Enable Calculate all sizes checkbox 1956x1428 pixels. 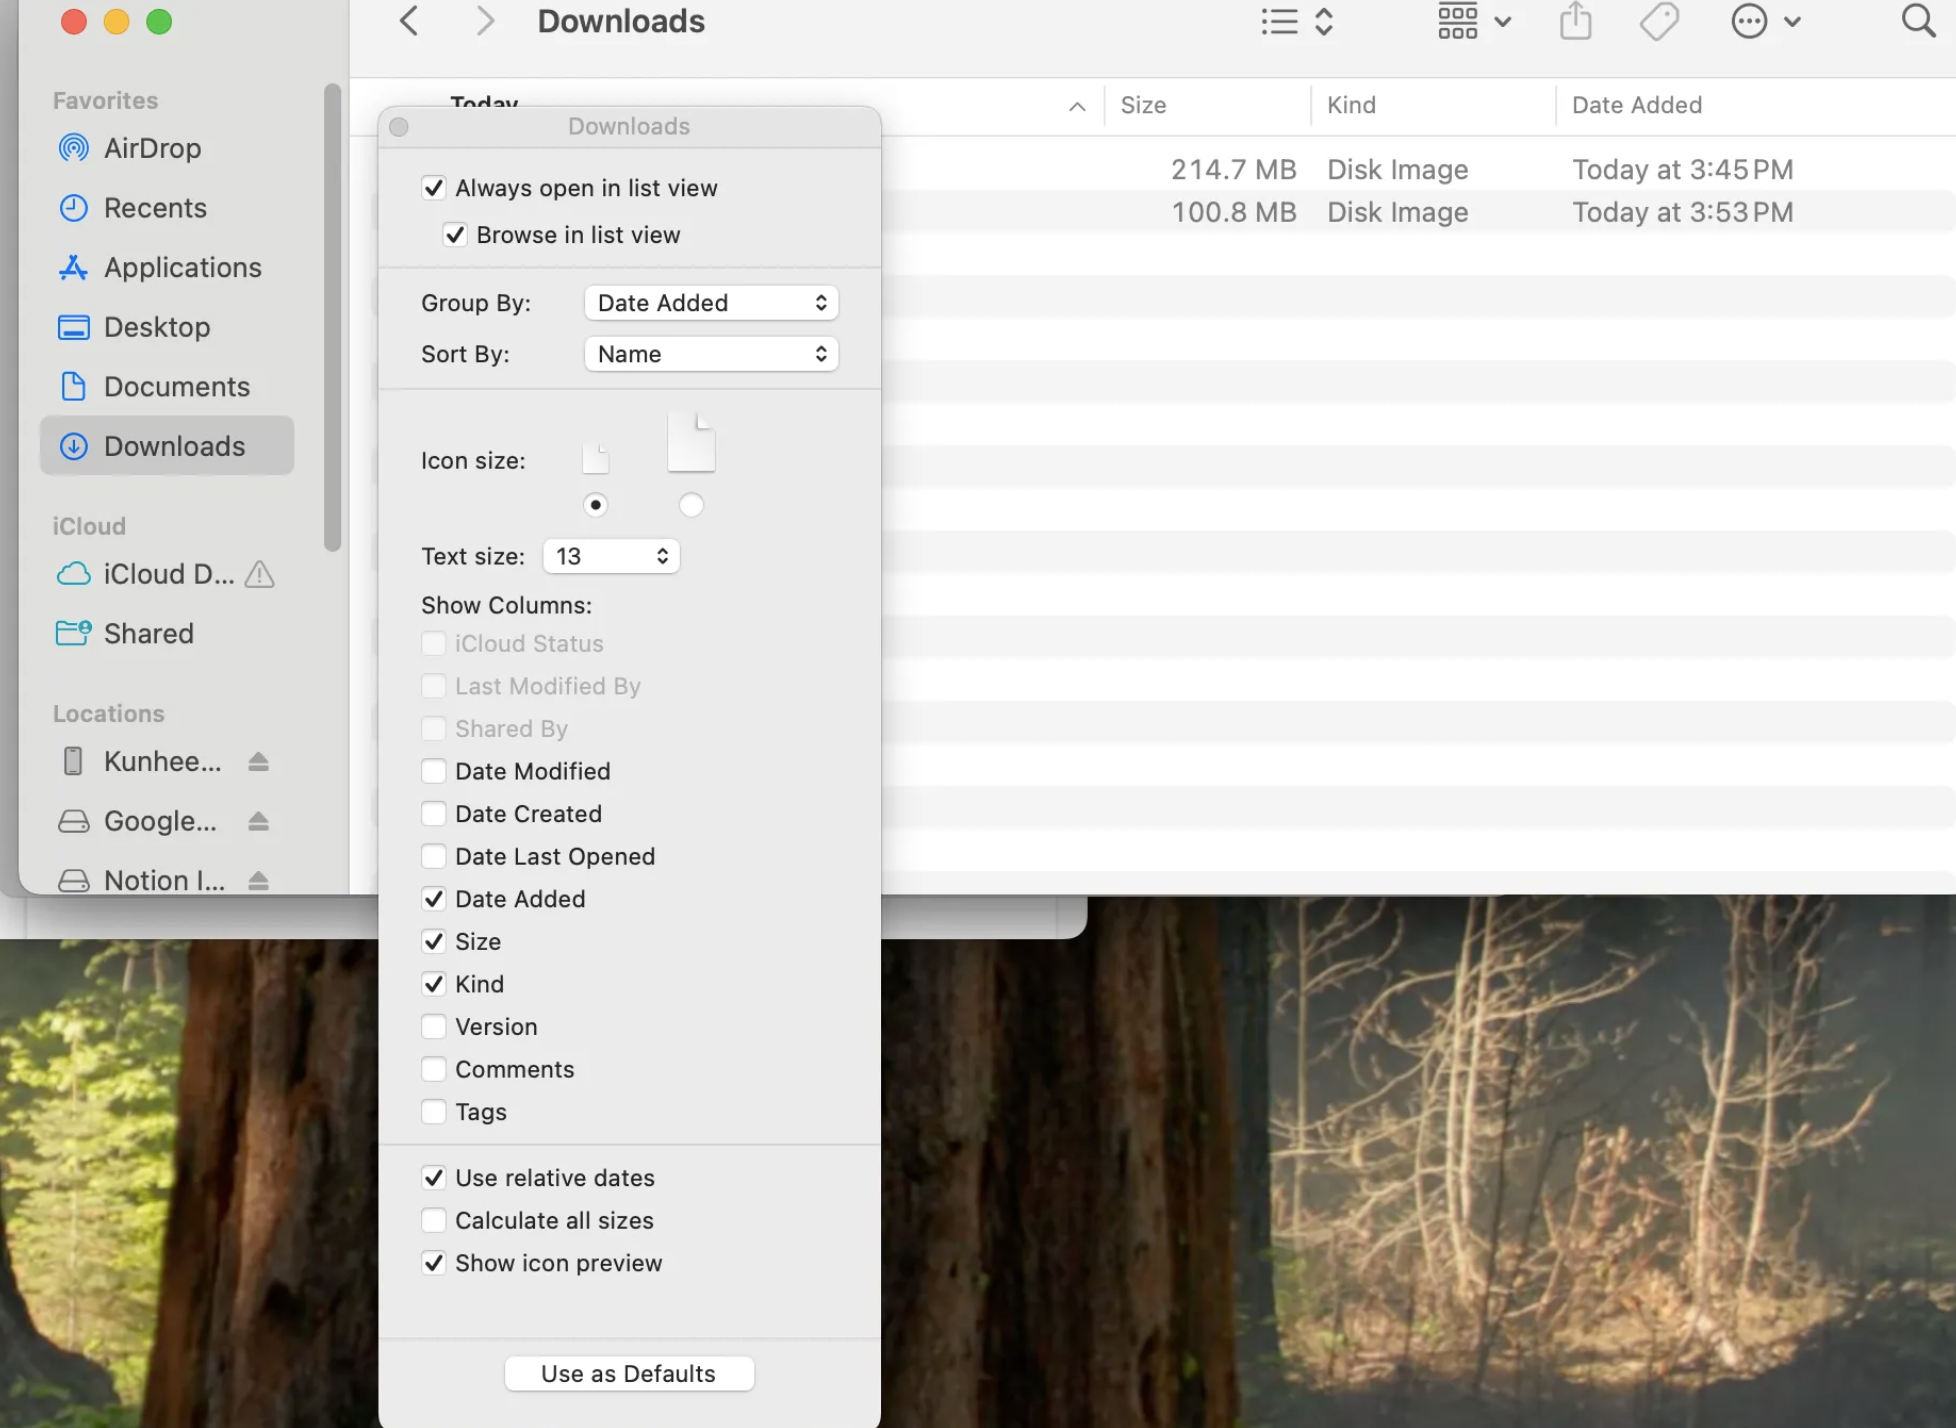pyautogui.click(x=433, y=1221)
